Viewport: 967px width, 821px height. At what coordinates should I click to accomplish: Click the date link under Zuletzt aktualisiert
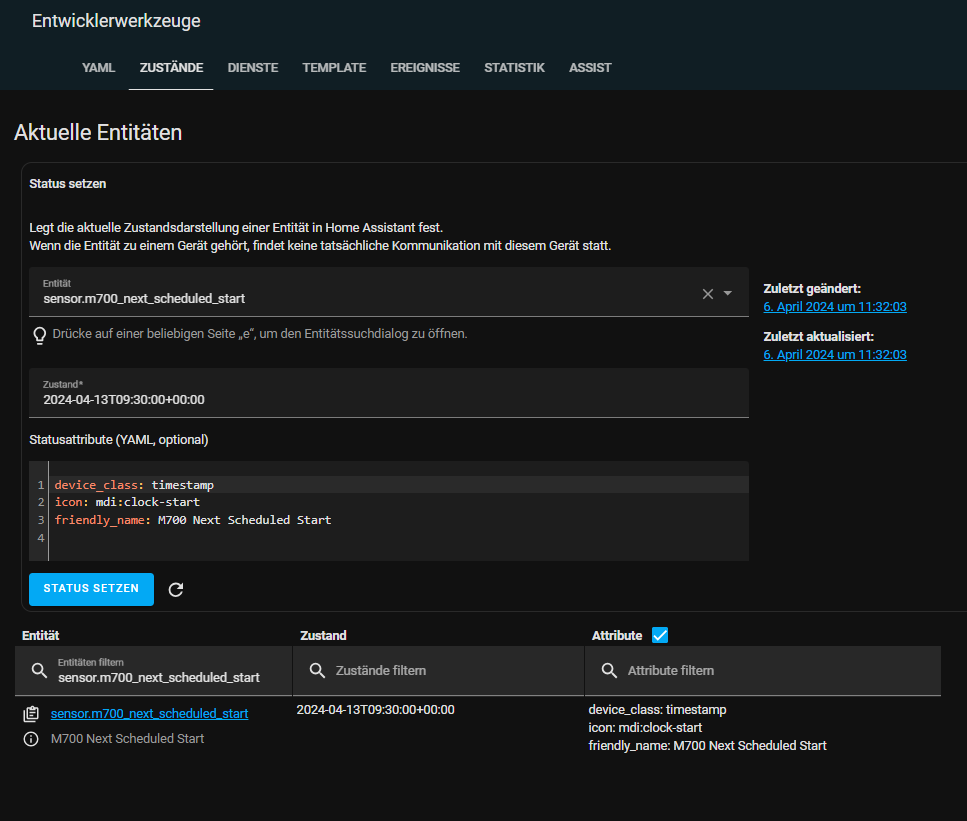pos(834,354)
